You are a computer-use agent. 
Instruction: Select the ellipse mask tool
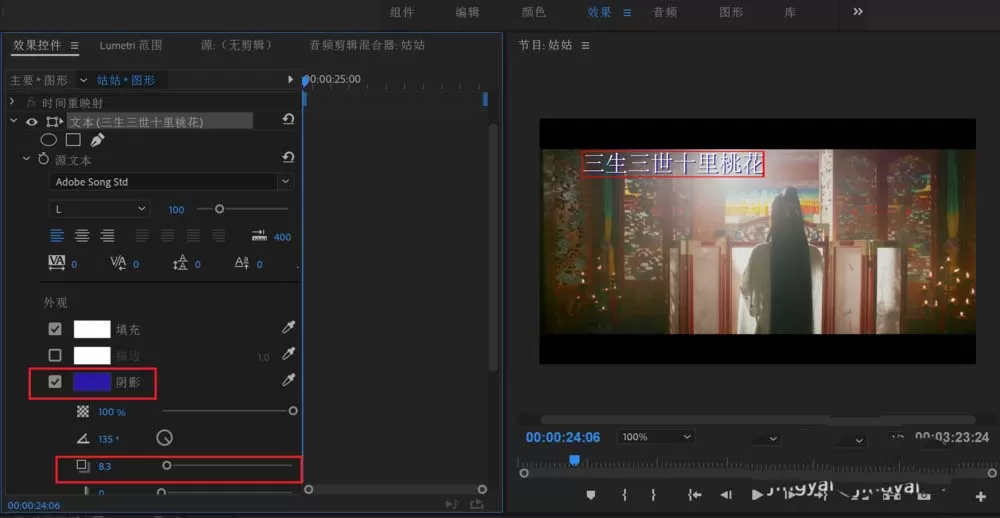point(49,140)
